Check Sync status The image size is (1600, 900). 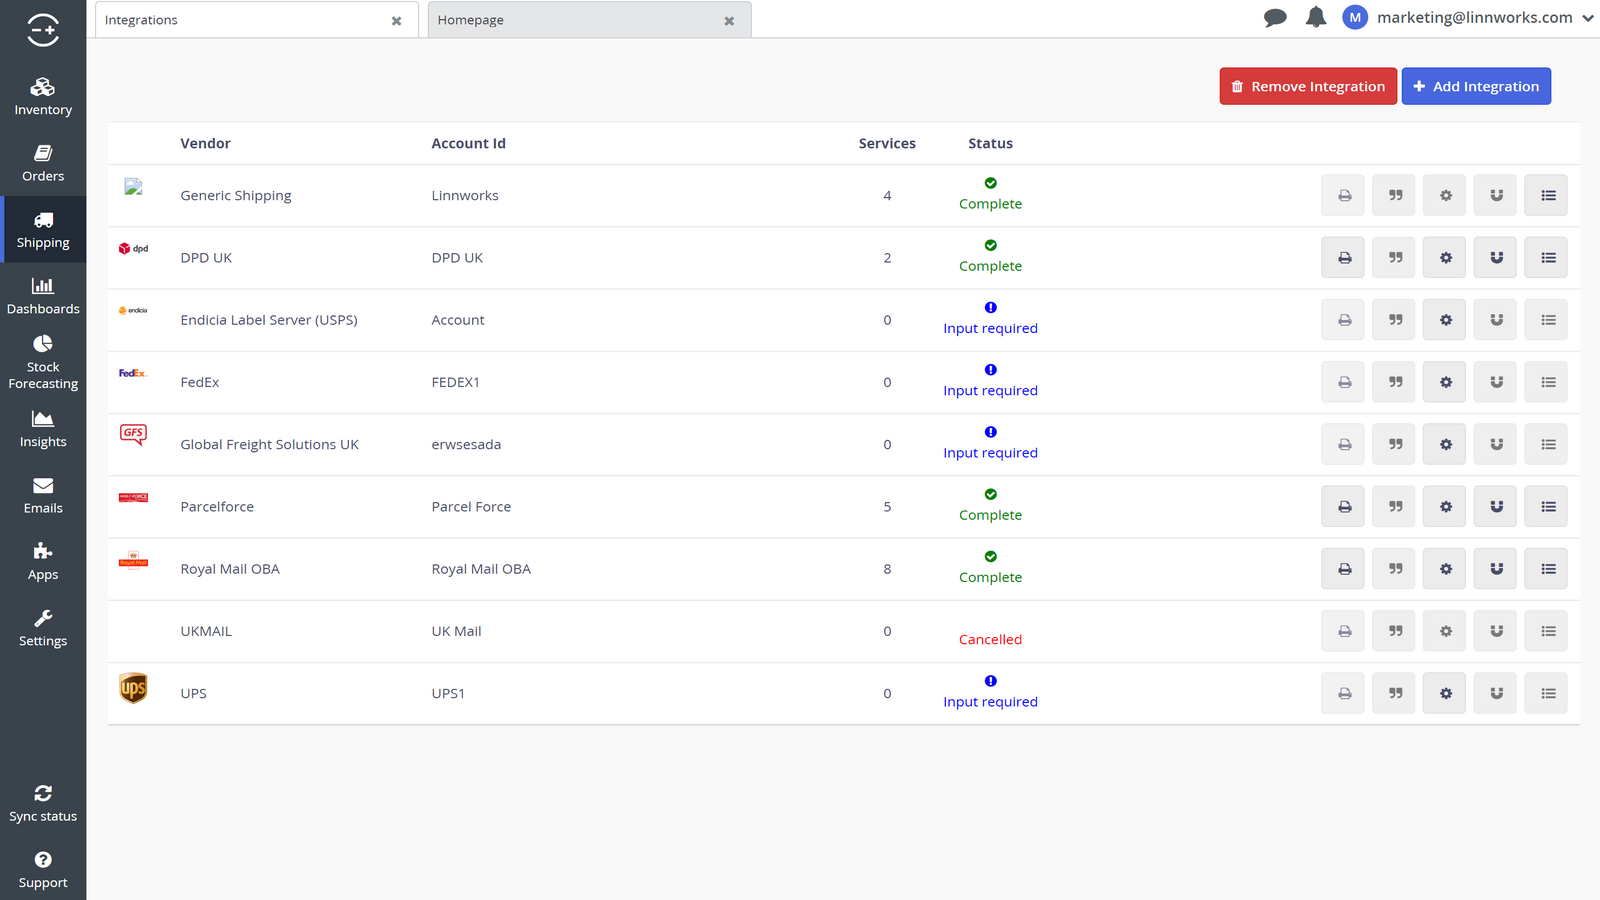click(43, 804)
